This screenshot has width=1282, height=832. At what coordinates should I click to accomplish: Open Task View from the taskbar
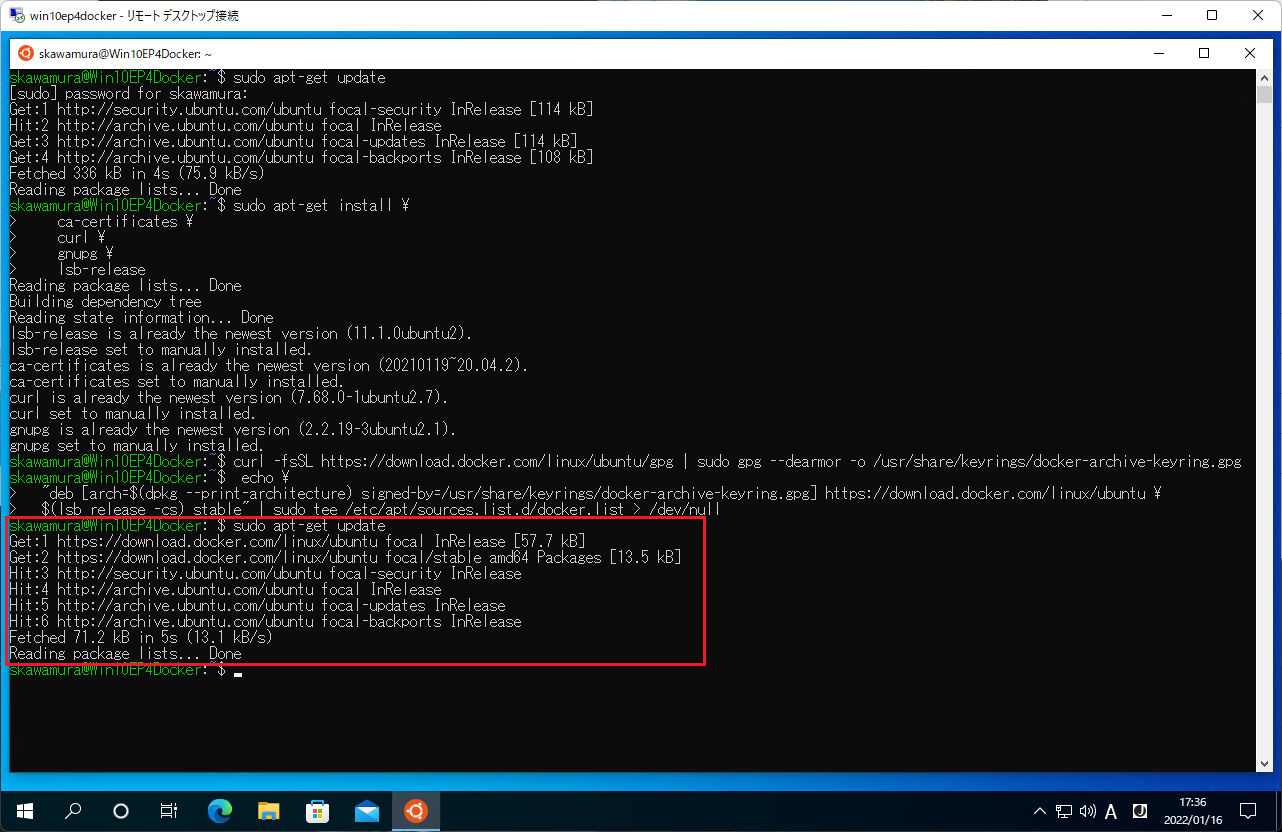tap(168, 811)
